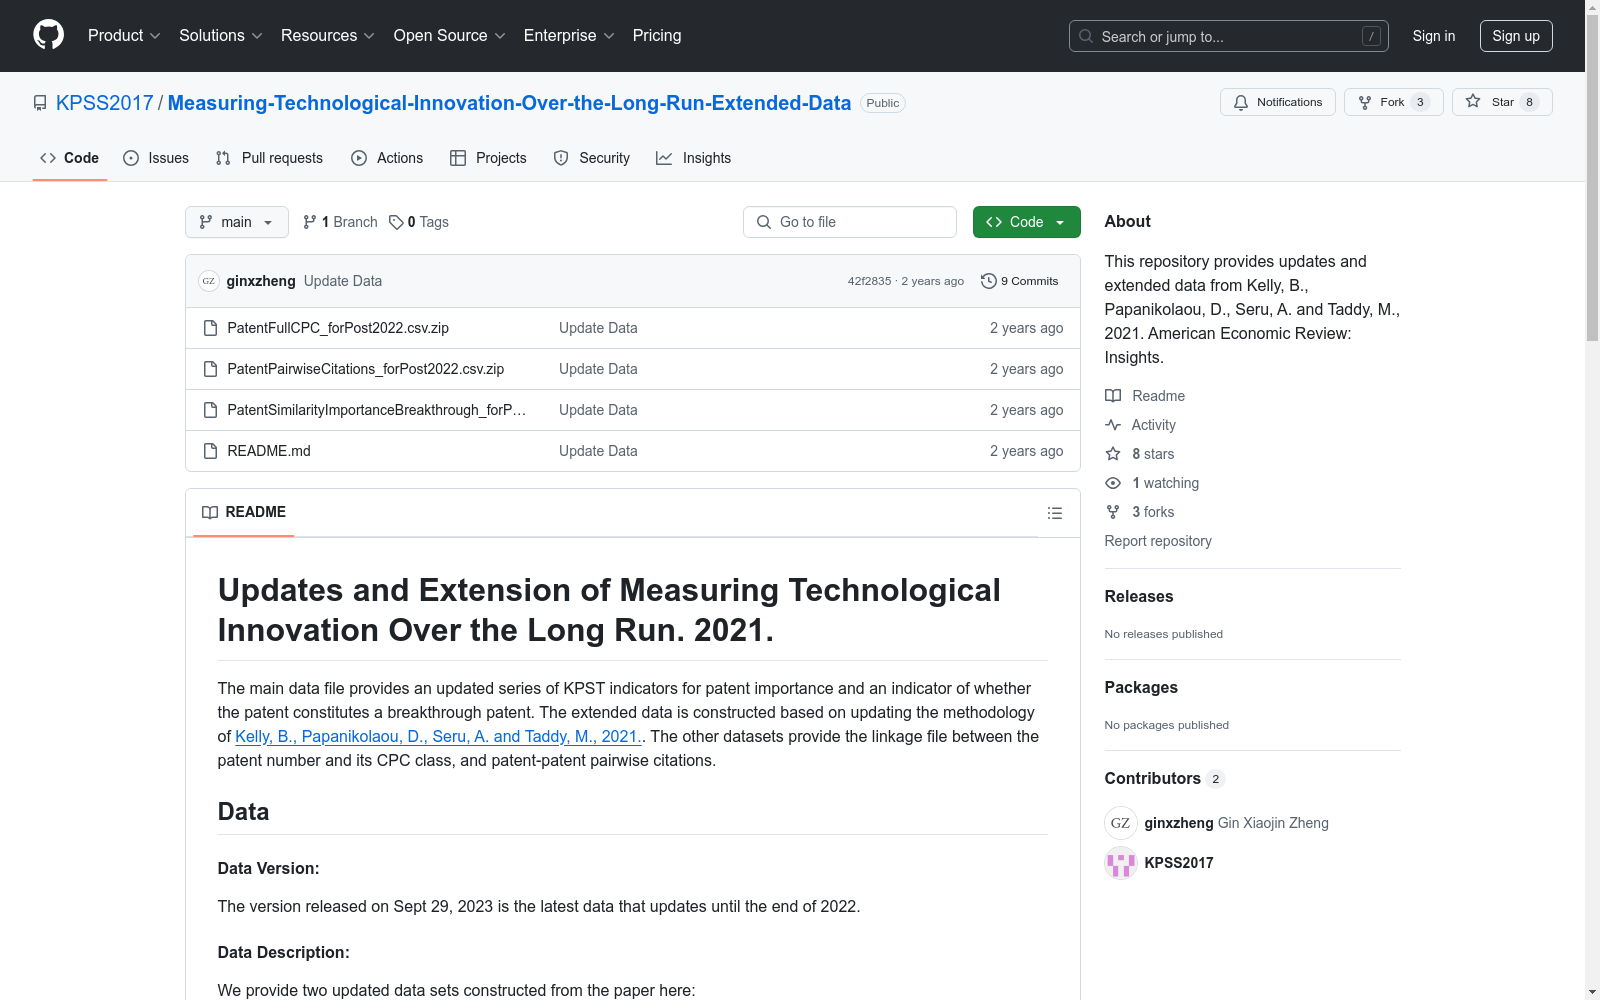Focus the Search or jump to field

tap(1229, 36)
